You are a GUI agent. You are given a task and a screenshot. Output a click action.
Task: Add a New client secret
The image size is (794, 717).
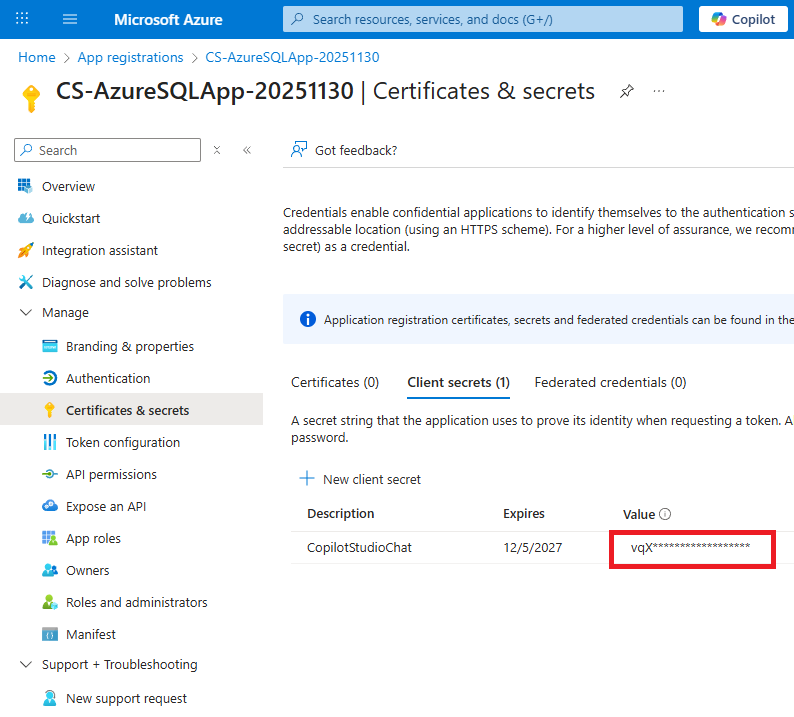tap(361, 479)
